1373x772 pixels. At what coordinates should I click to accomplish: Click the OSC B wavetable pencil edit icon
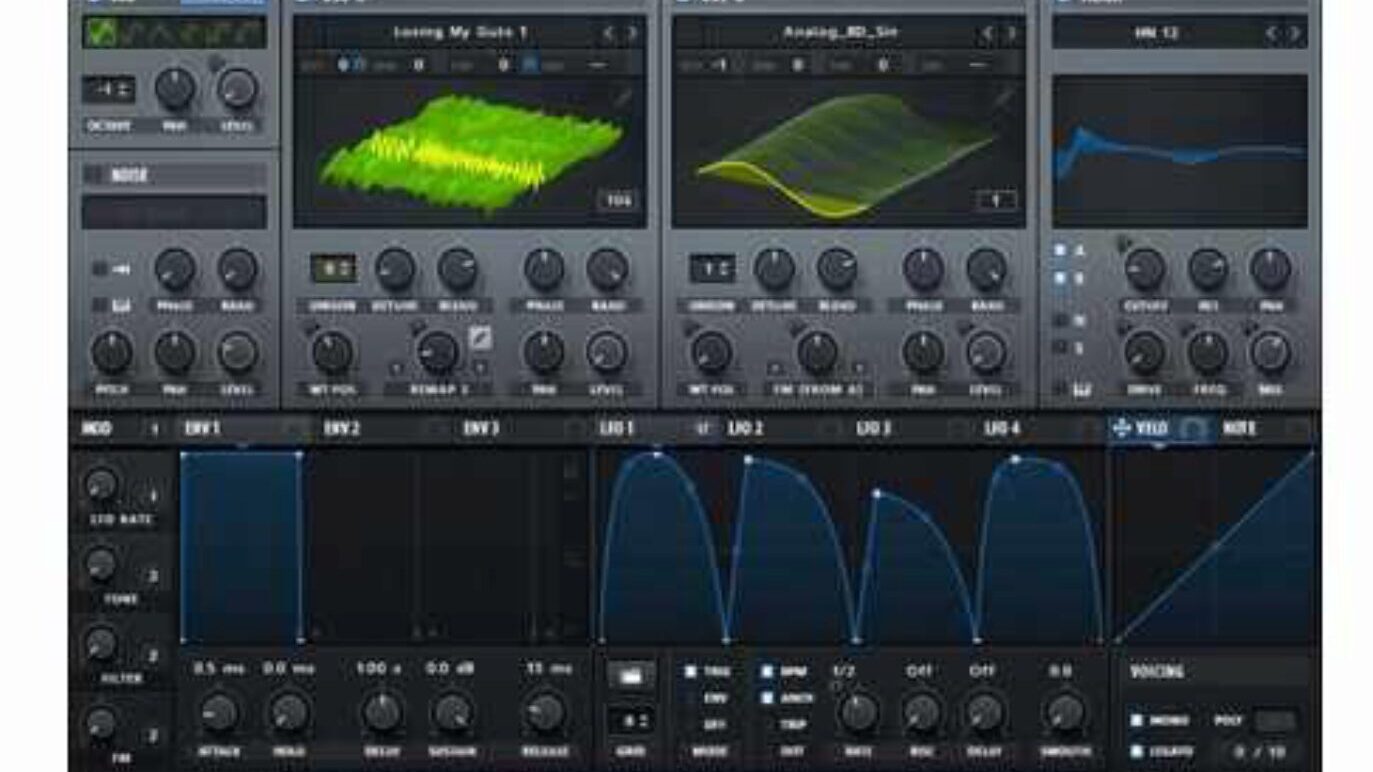point(1003,97)
